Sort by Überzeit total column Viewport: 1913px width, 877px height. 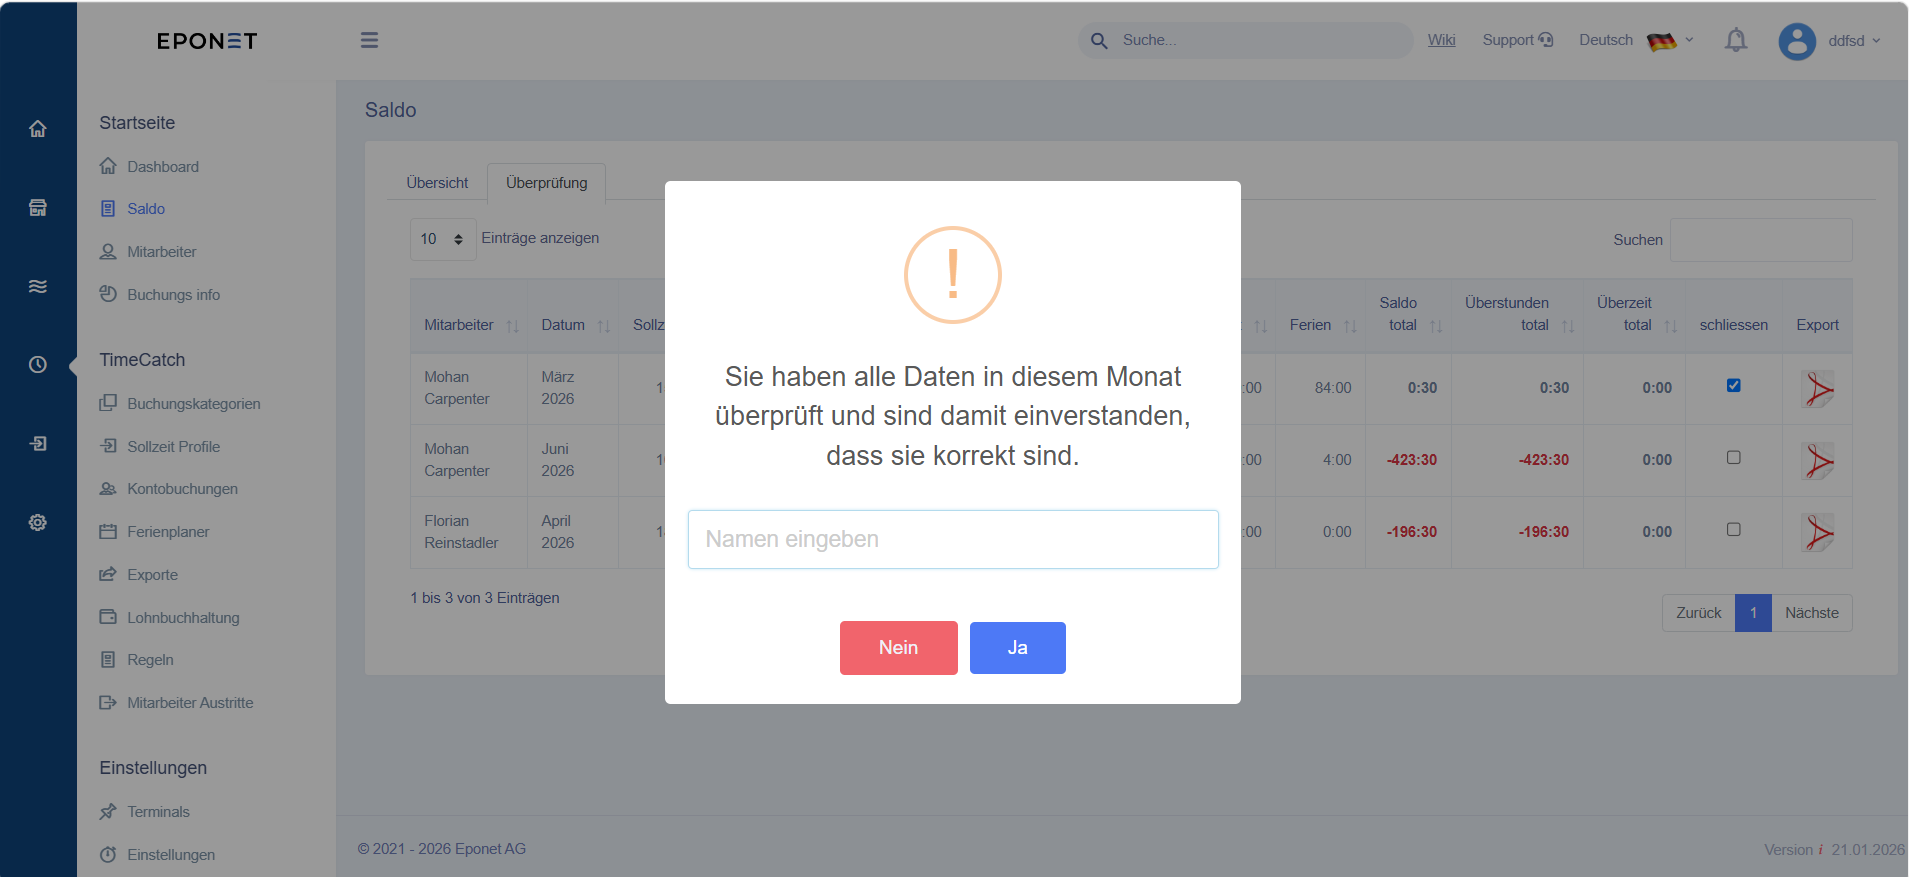(1635, 314)
